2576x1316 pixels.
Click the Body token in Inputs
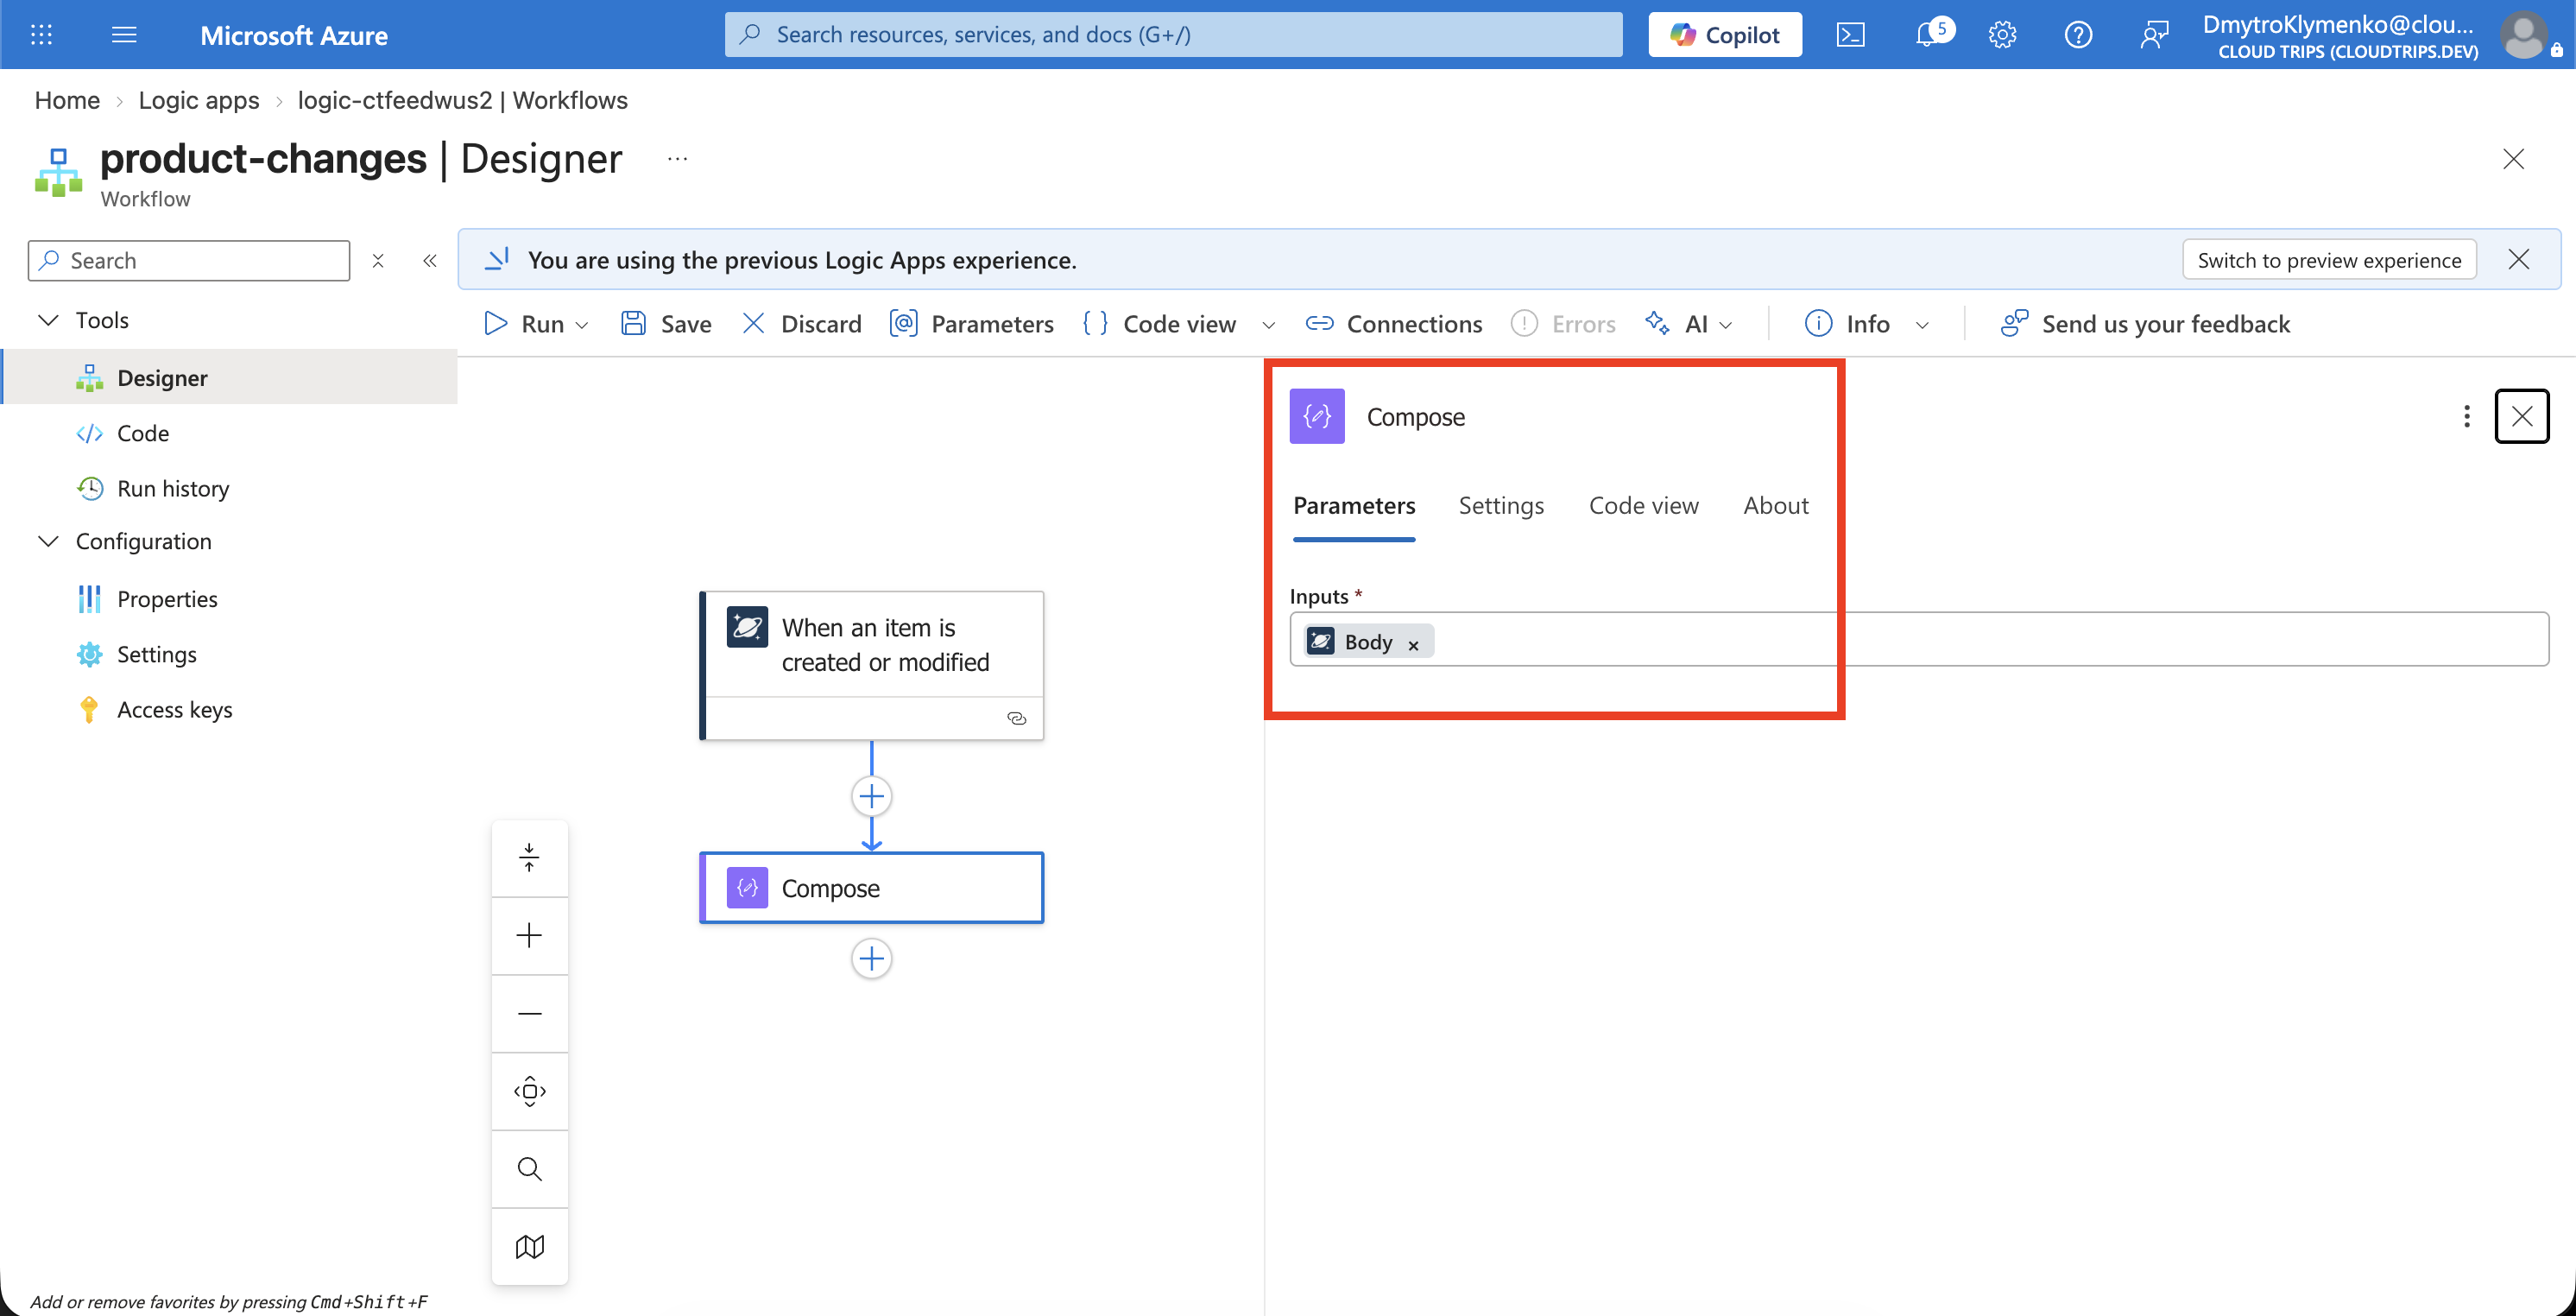tap(1368, 642)
